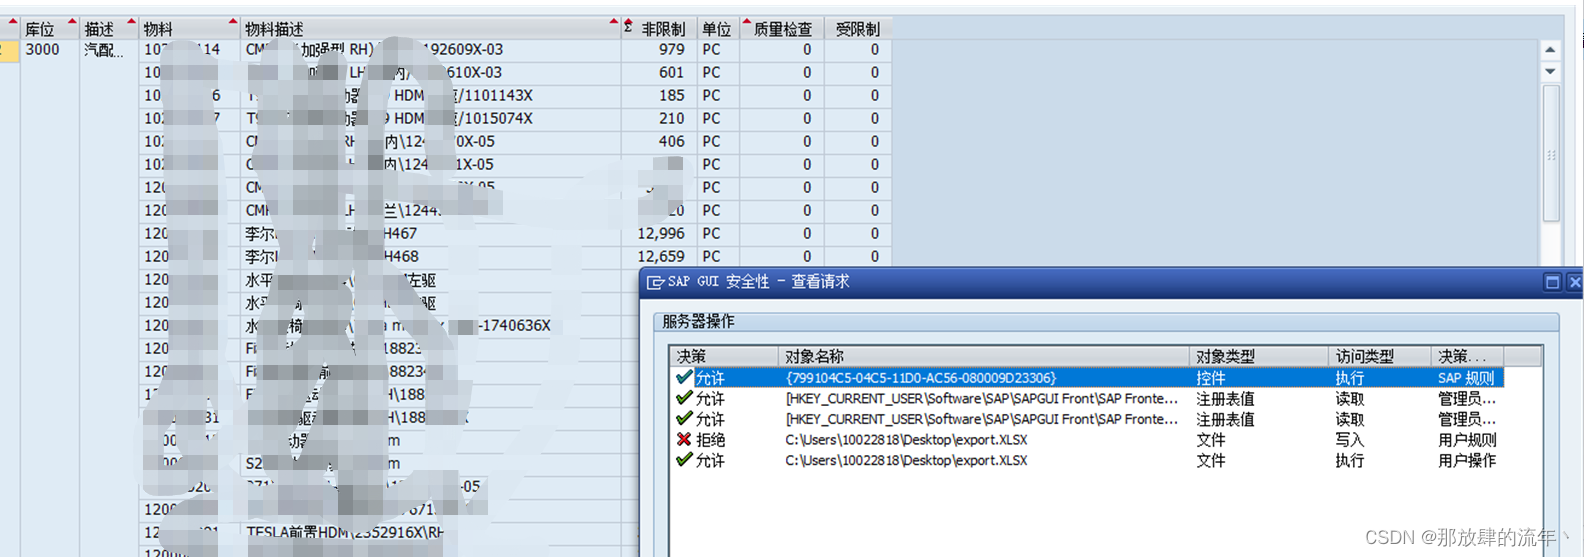Close the SAP GUI security dialog

coord(1575,282)
